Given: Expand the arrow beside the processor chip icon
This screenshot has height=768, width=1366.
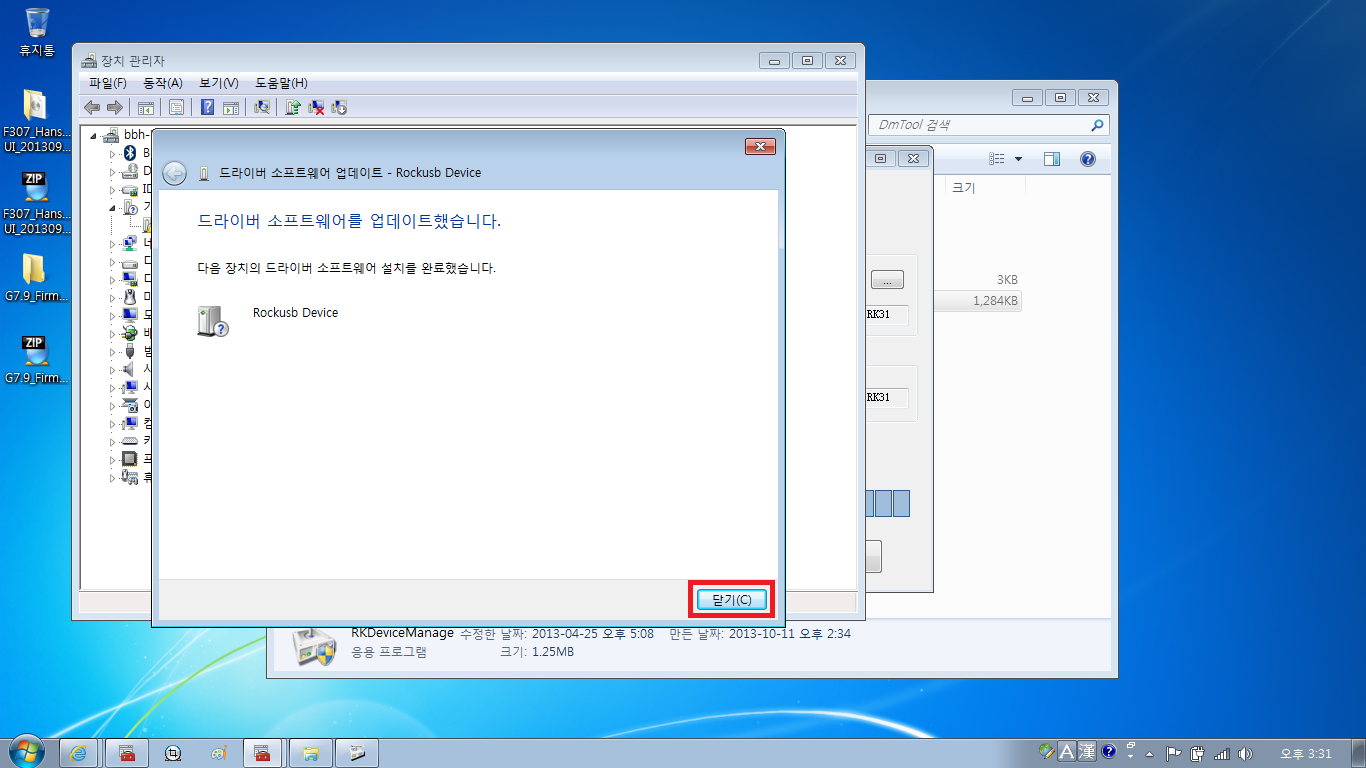Looking at the screenshot, I should (113, 459).
